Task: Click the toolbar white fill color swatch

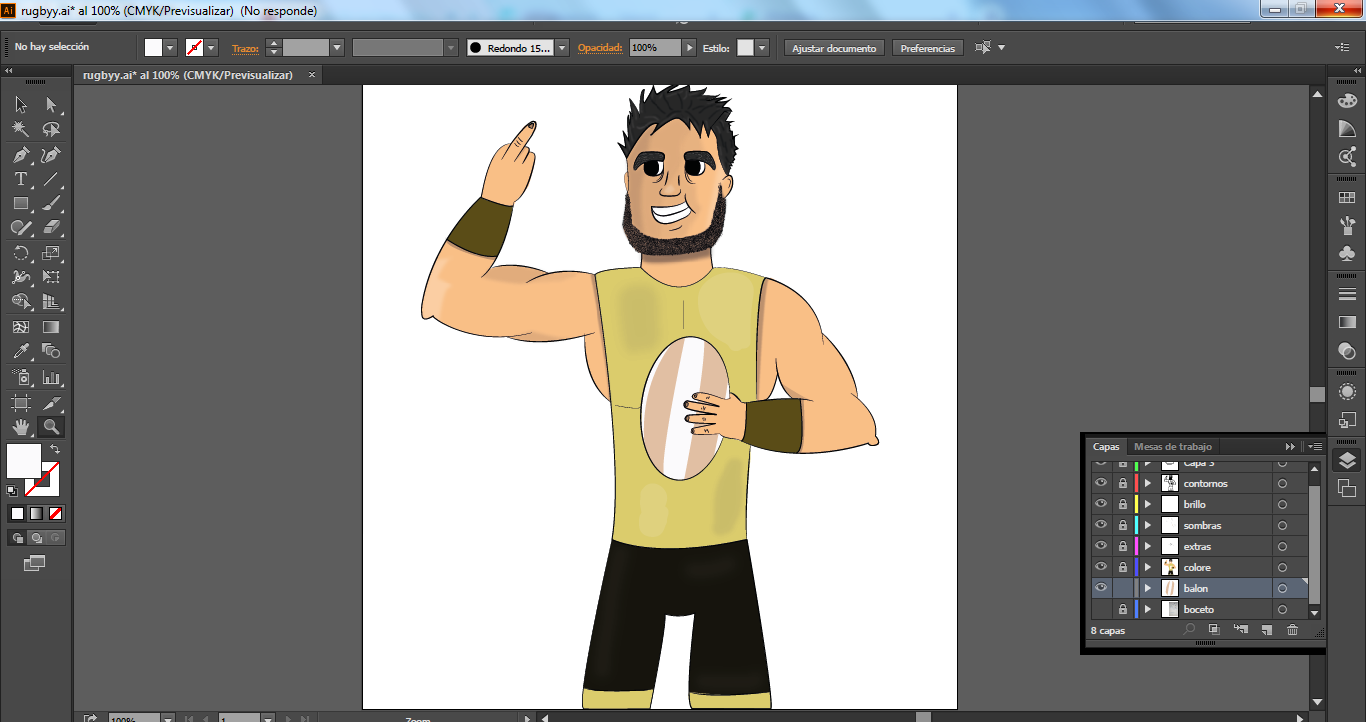Action: pos(24,461)
